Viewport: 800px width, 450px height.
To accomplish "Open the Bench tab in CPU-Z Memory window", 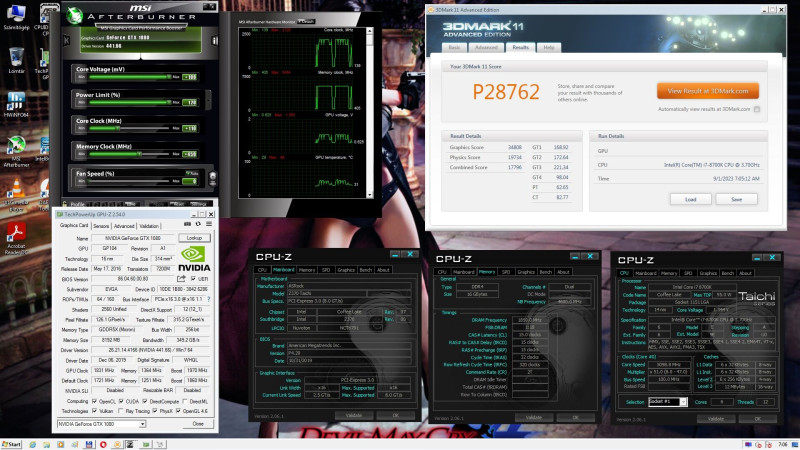I will (545, 272).
